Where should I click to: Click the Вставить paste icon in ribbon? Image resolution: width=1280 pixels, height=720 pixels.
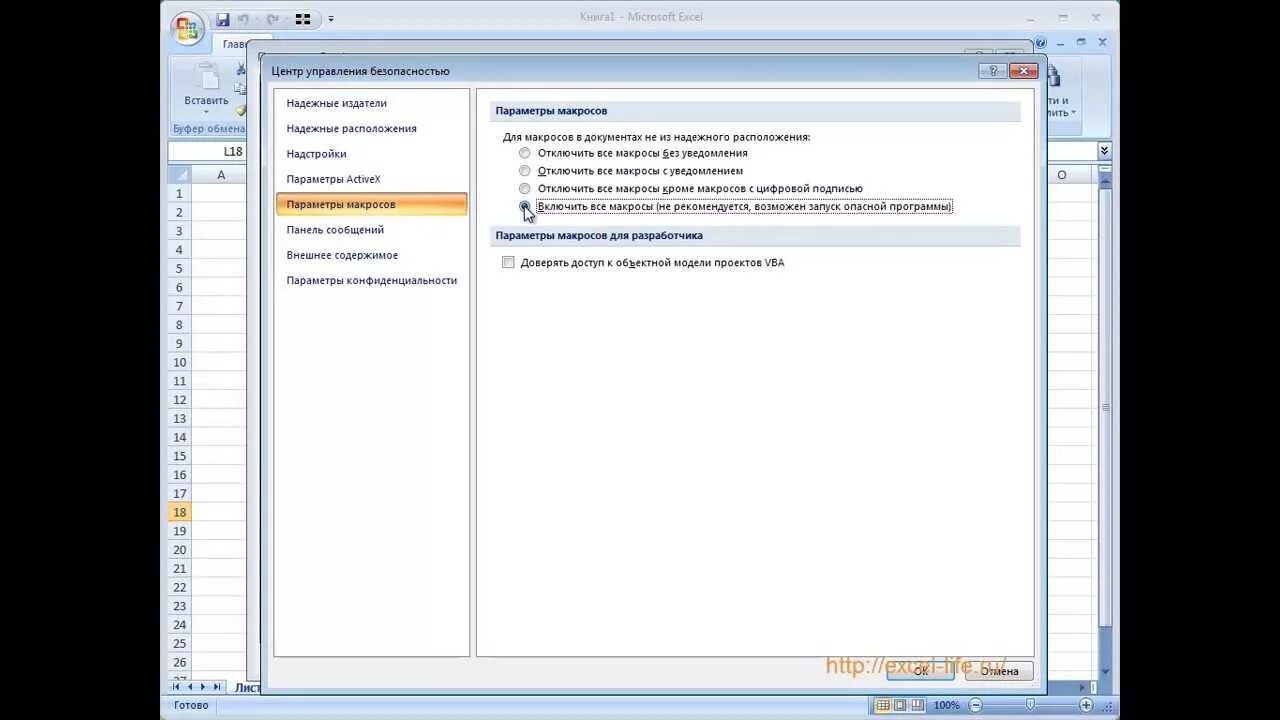click(x=207, y=76)
